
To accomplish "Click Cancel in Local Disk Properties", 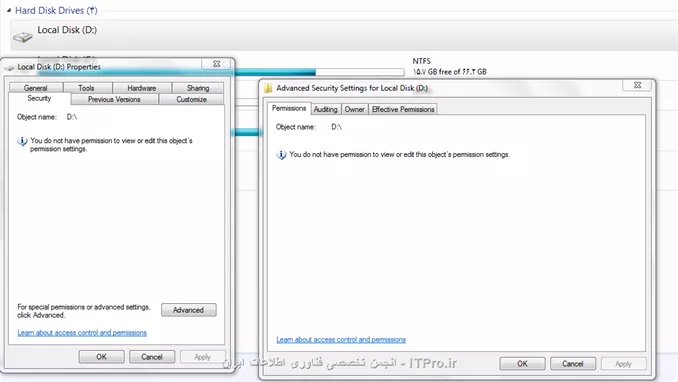I will point(152,357).
